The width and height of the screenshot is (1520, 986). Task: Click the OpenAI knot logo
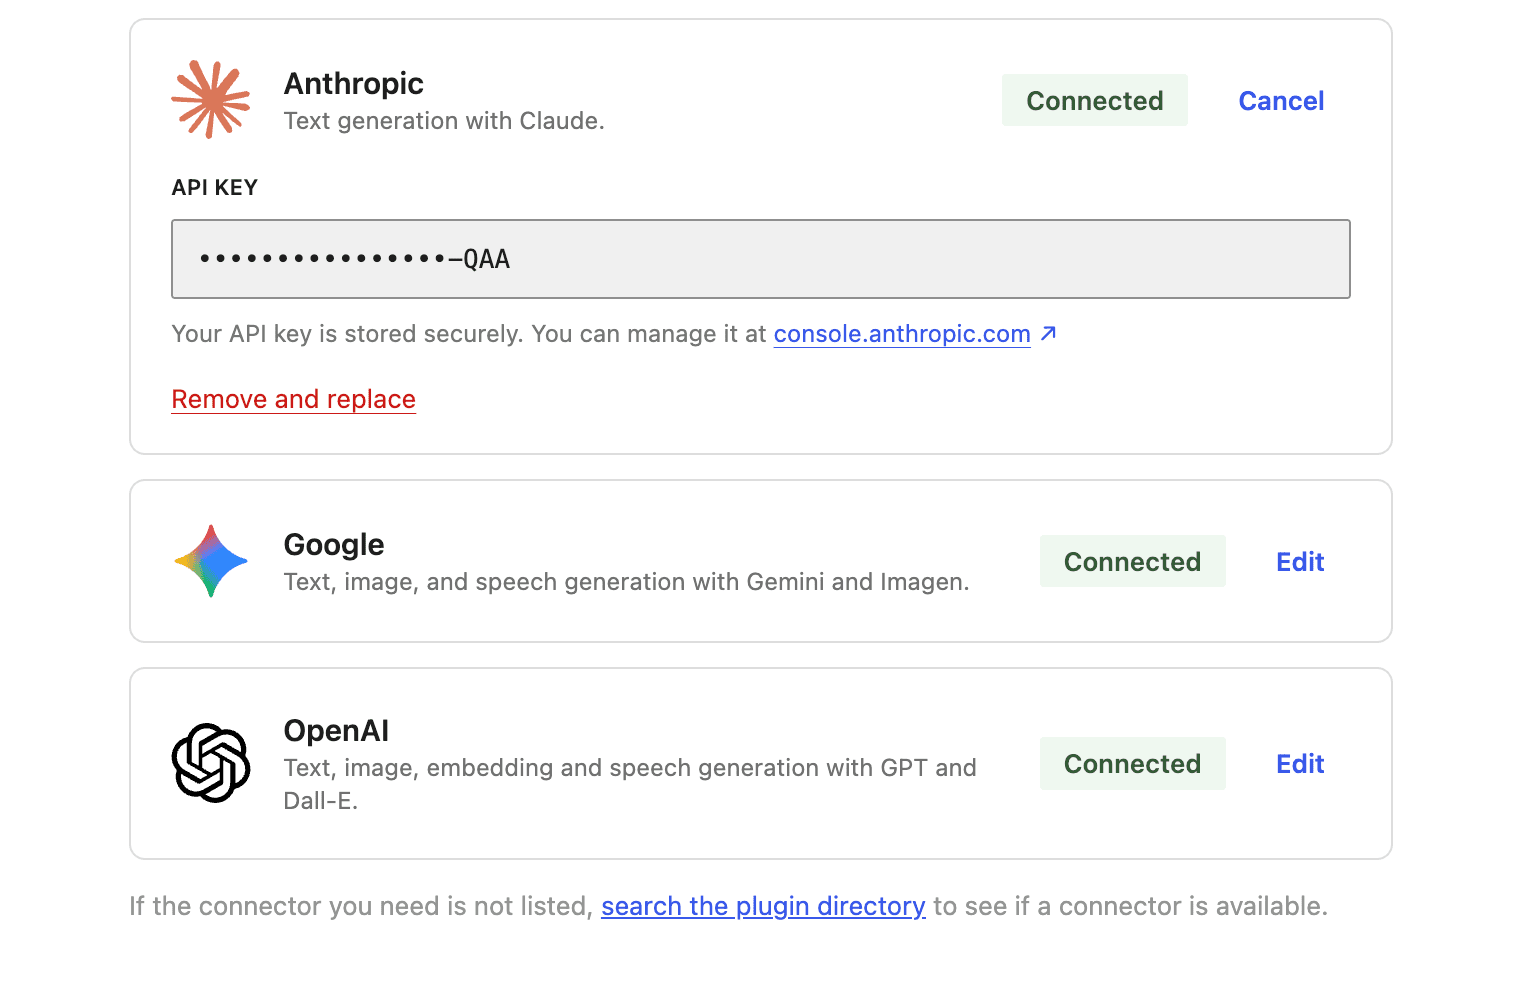[211, 763]
